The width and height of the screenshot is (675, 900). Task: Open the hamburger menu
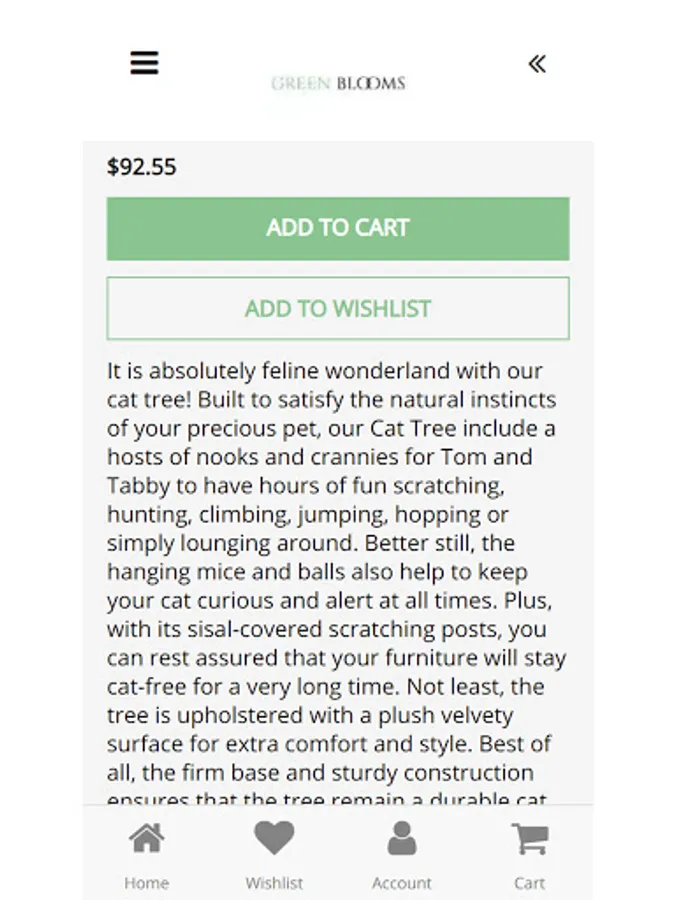point(144,63)
